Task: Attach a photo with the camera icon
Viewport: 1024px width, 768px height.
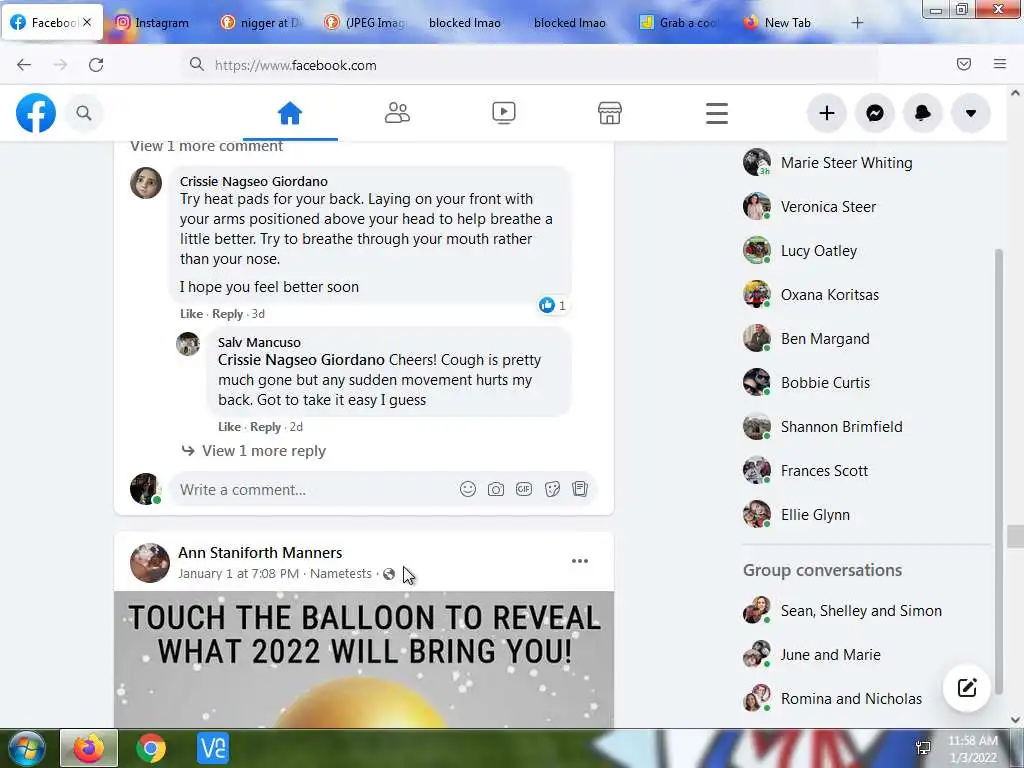Action: pyautogui.click(x=496, y=489)
